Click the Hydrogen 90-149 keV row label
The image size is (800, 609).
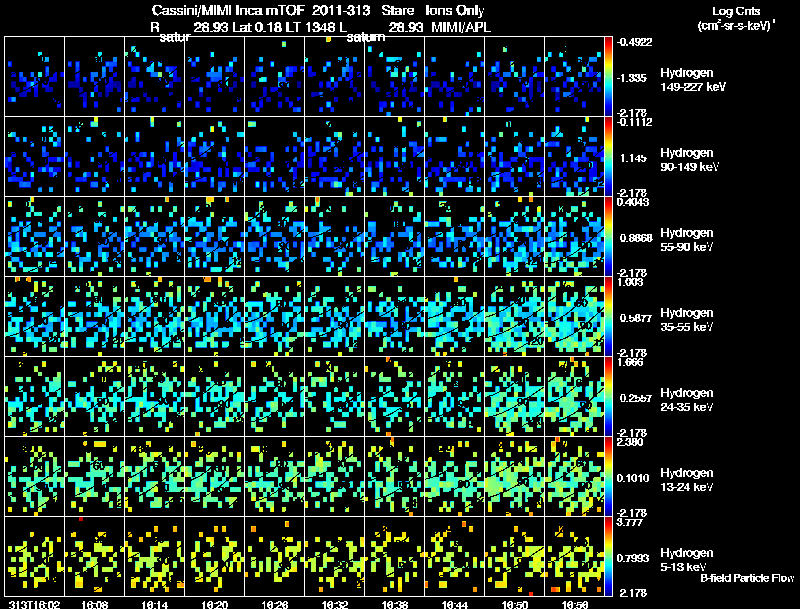pyautogui.click(x=690, y=160)
